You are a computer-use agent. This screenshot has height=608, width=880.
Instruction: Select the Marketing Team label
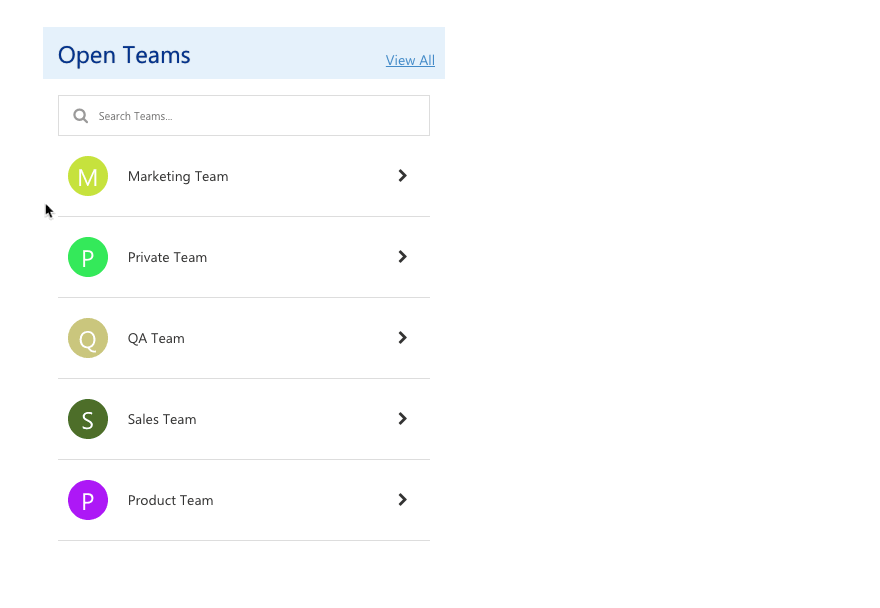(178, 177)
